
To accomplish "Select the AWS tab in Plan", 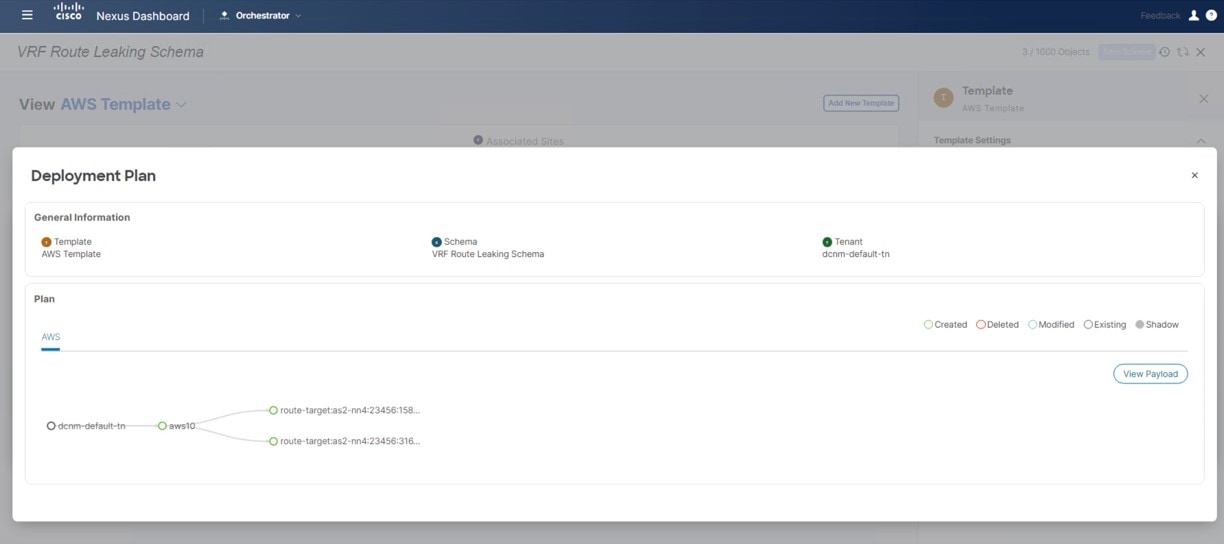I will tap(51, 337).
